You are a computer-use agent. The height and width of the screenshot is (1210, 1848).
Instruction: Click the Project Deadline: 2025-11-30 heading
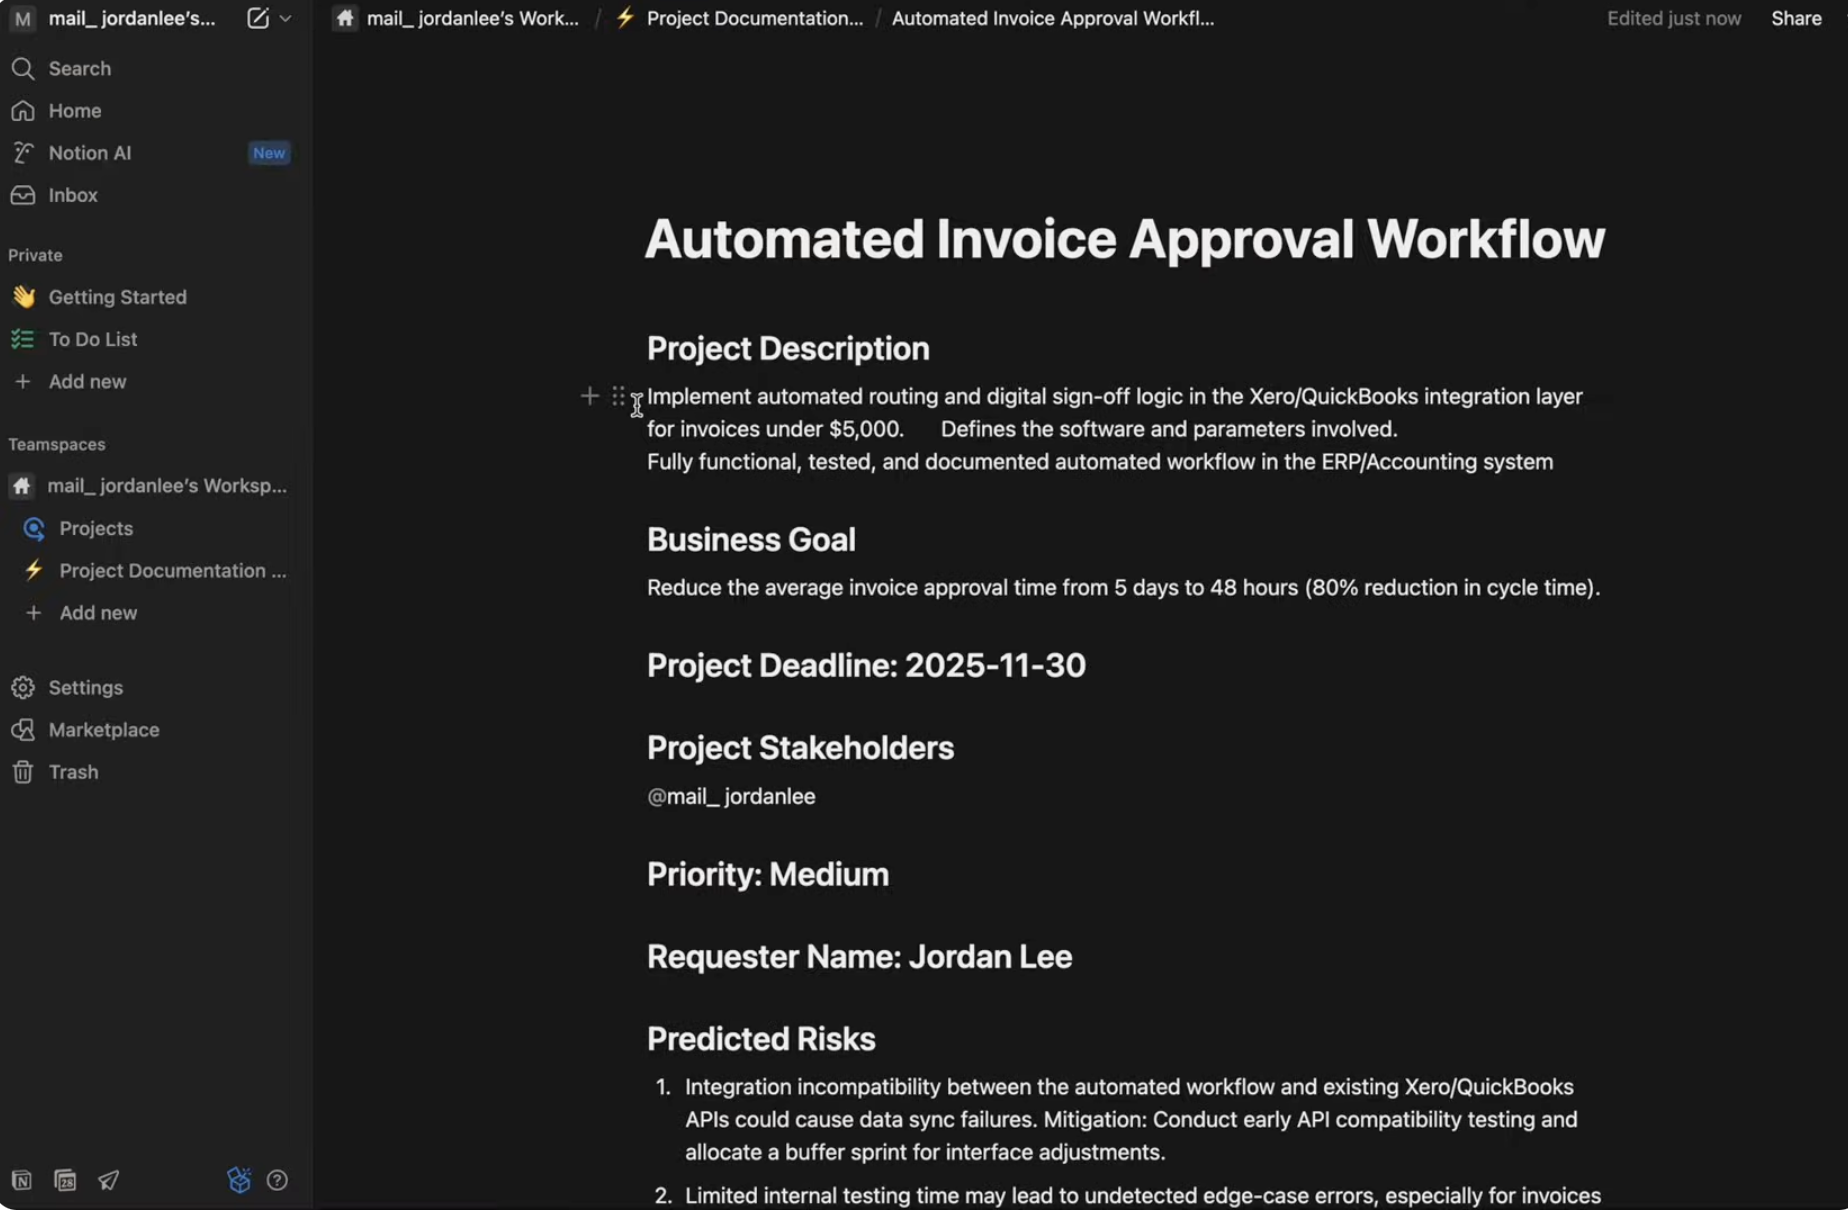[x=866, y=665]
